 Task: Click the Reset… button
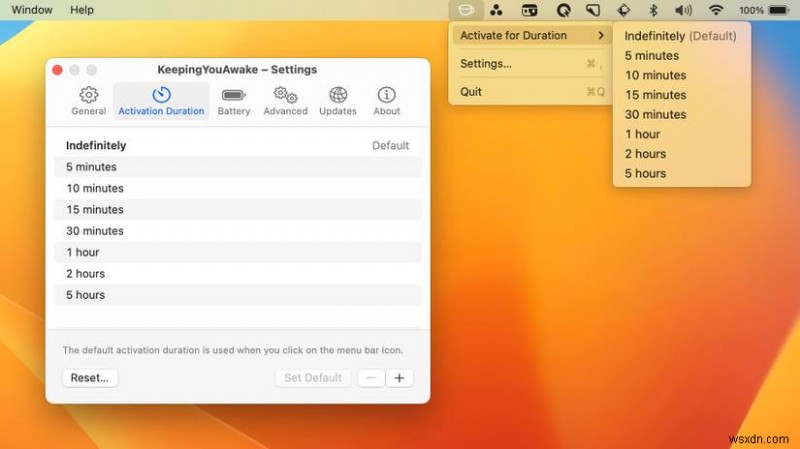pyautogui.click(x=90, y=378)
